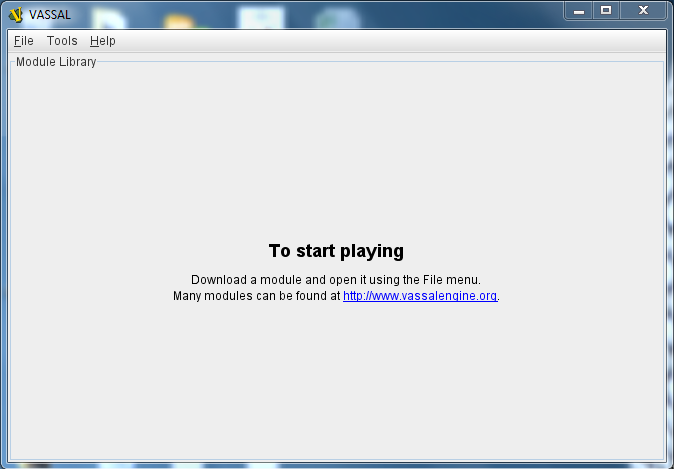Image resolution: width=674 pixels, height=469 pixels.
Task: Click the 'Module Library' panel label
Action: pyautogui.click(x=56, y=62)
